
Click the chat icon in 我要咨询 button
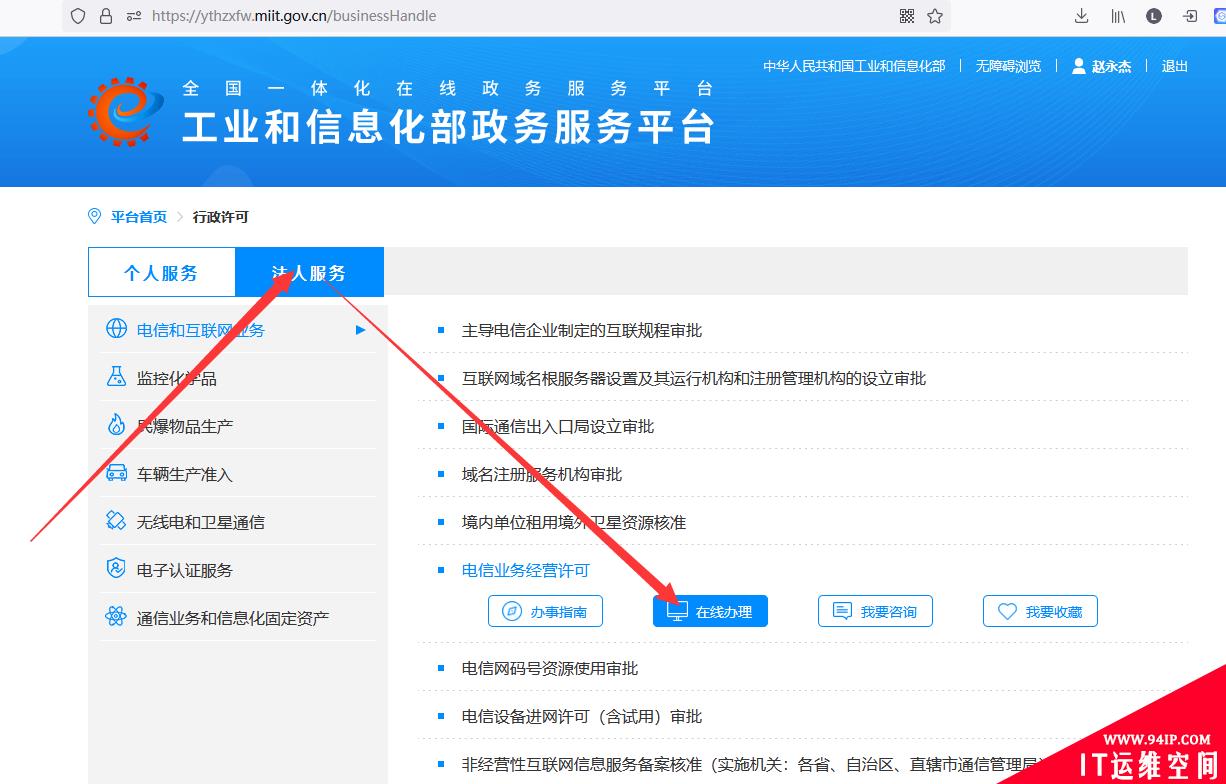(843, 611)
